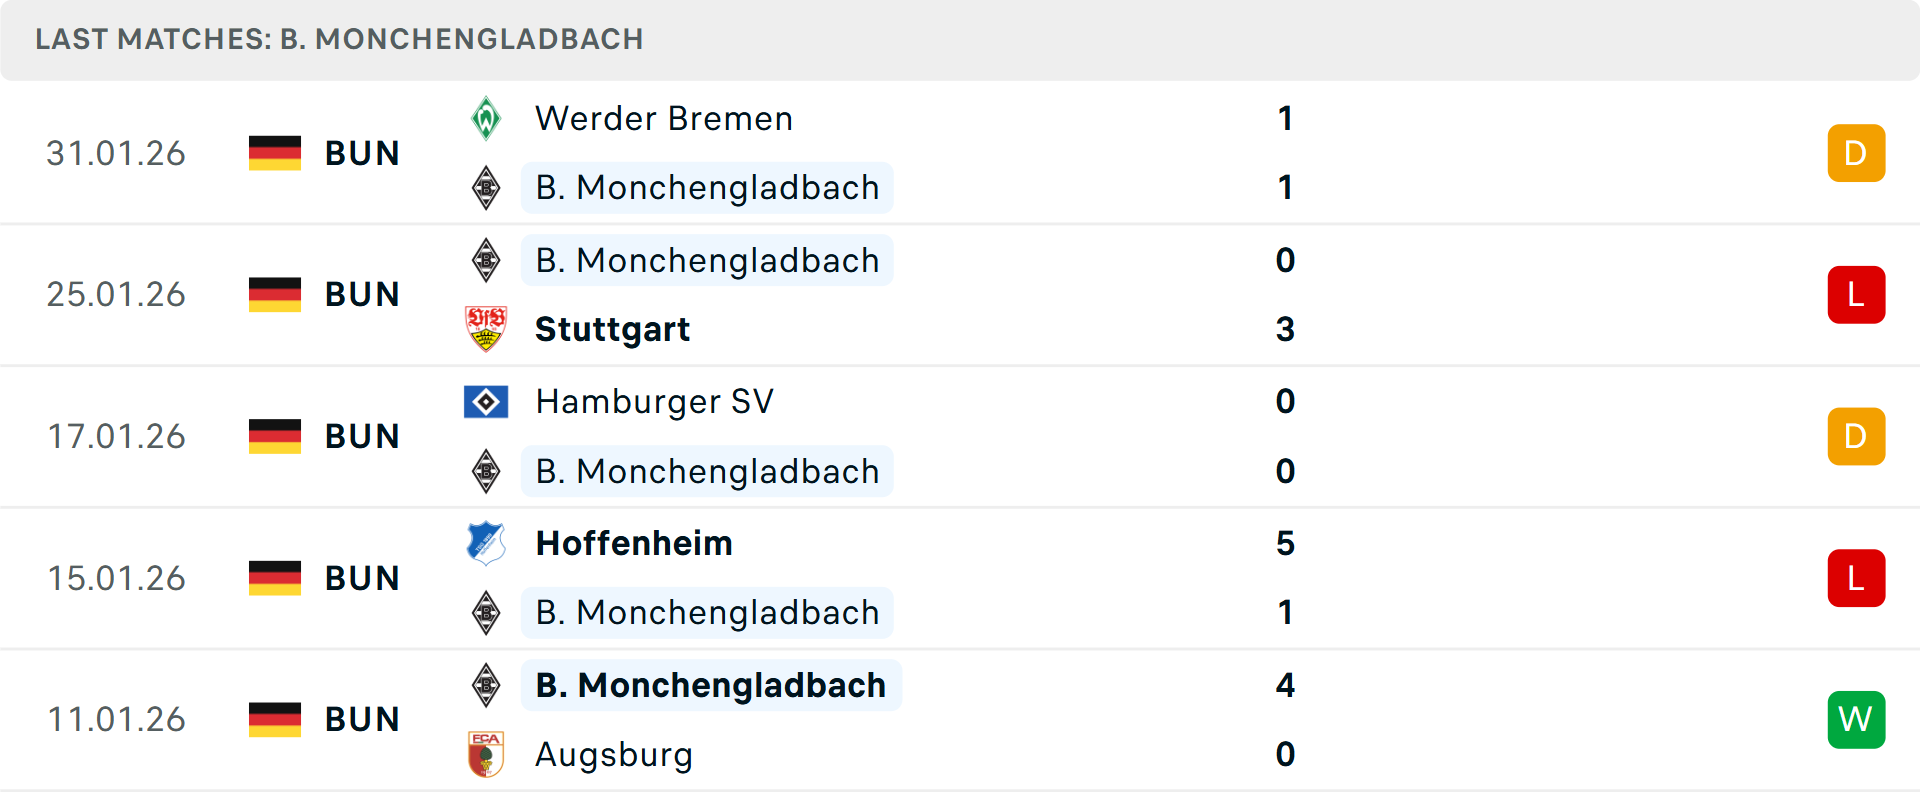Select the Stuttgart team logo
The image size is (1920, 792).
[x=486, y=328]
